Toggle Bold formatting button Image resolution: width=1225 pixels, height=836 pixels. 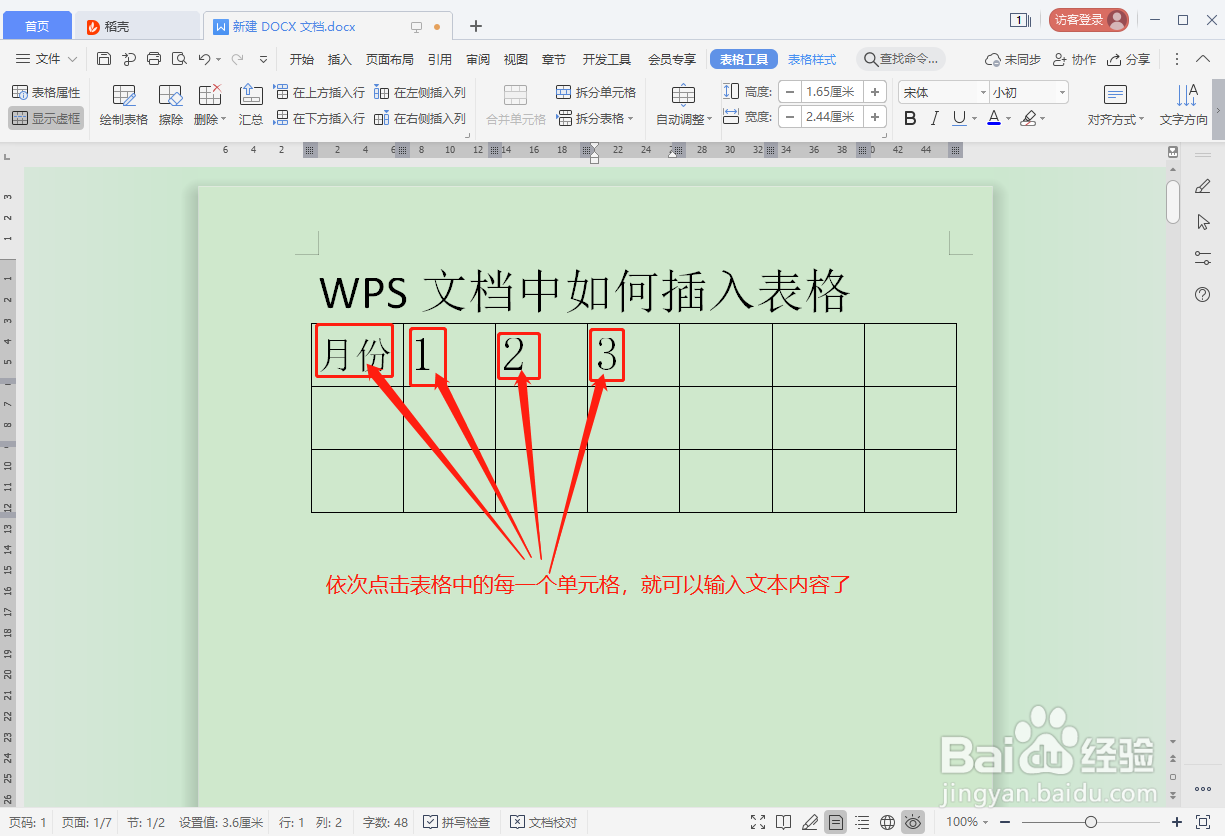pyautogui.click(x=910, y=119)
